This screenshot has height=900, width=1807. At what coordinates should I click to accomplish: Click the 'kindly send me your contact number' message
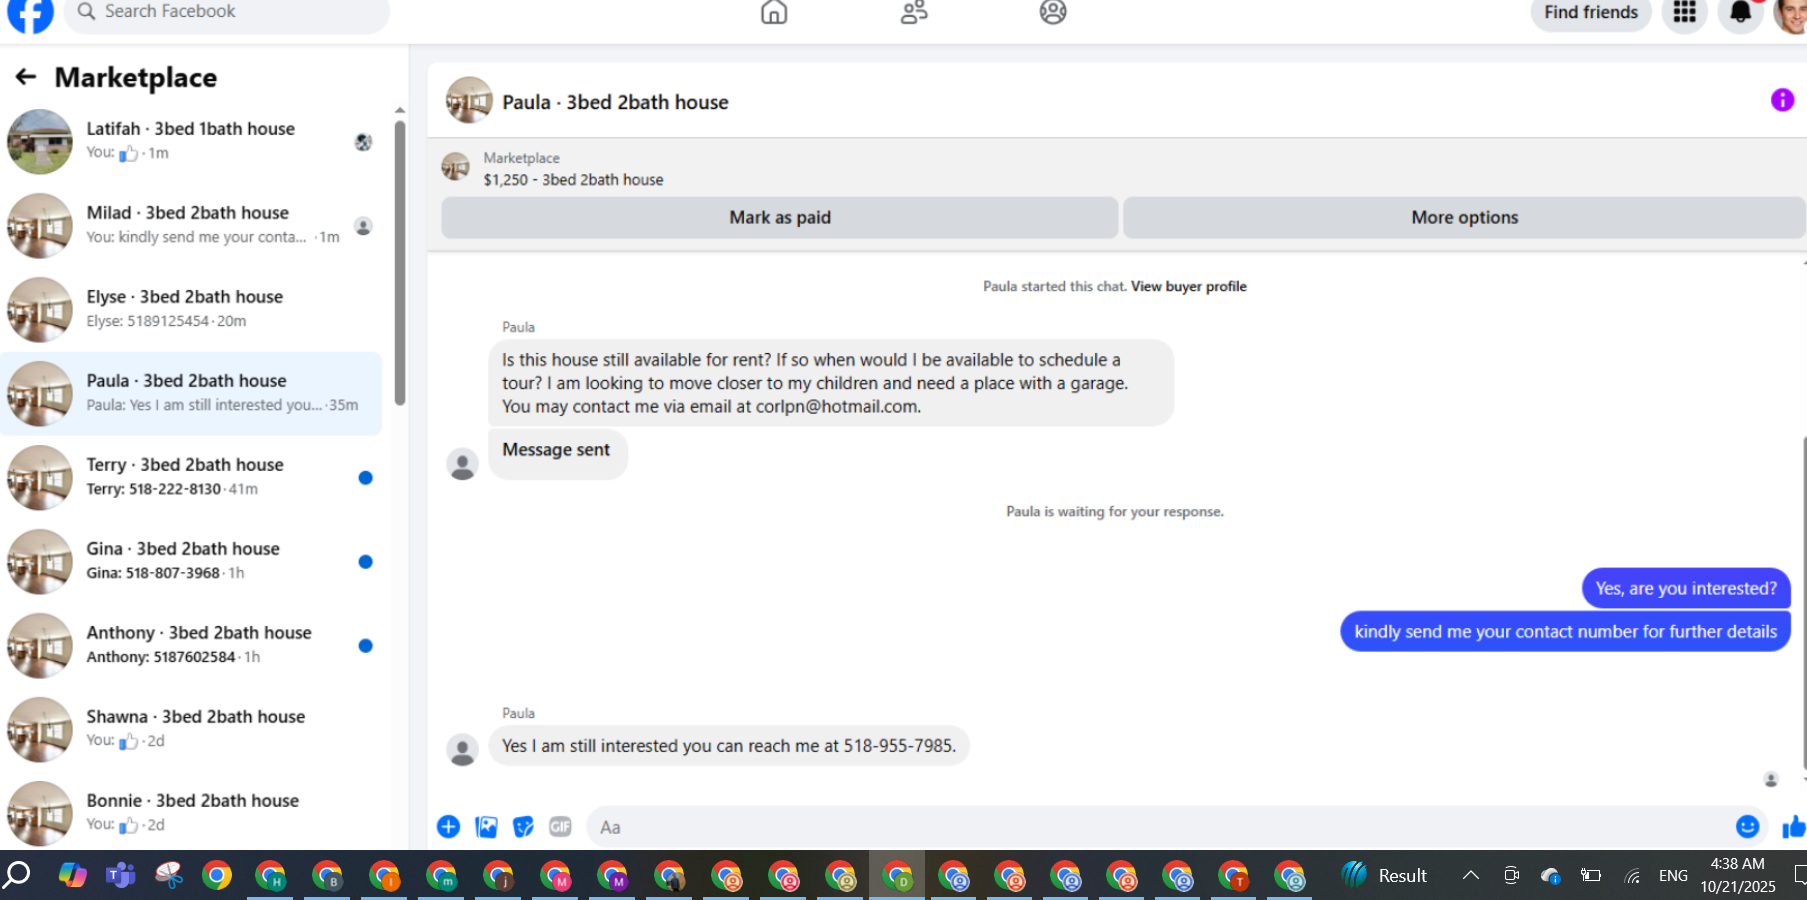point(1565,631)
